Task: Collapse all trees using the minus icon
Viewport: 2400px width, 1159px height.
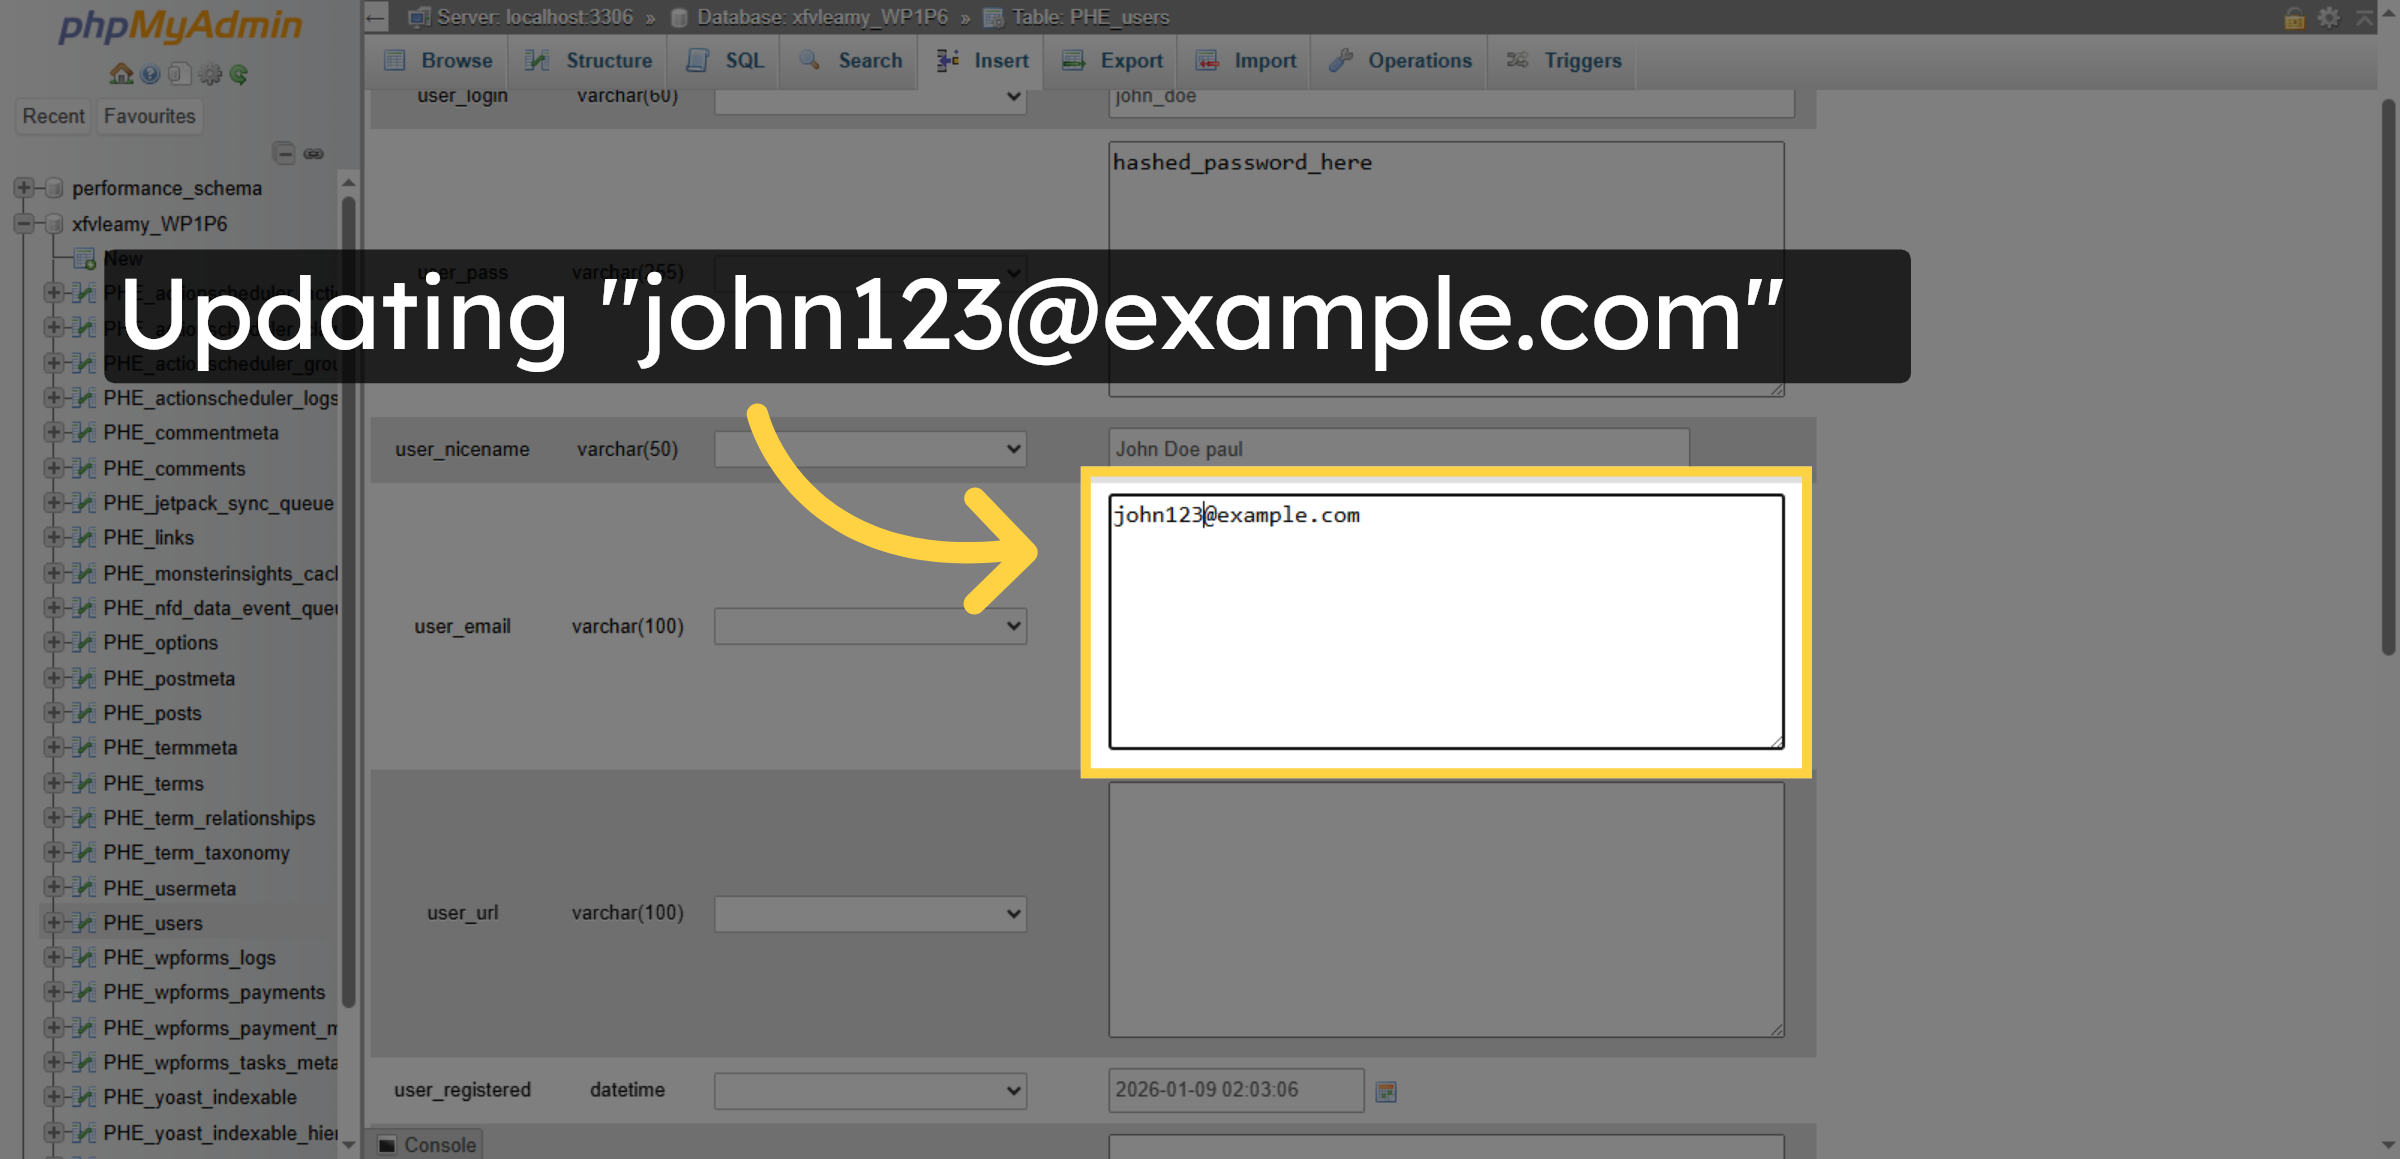Action: pyautogui.click(x=283, y=153)
